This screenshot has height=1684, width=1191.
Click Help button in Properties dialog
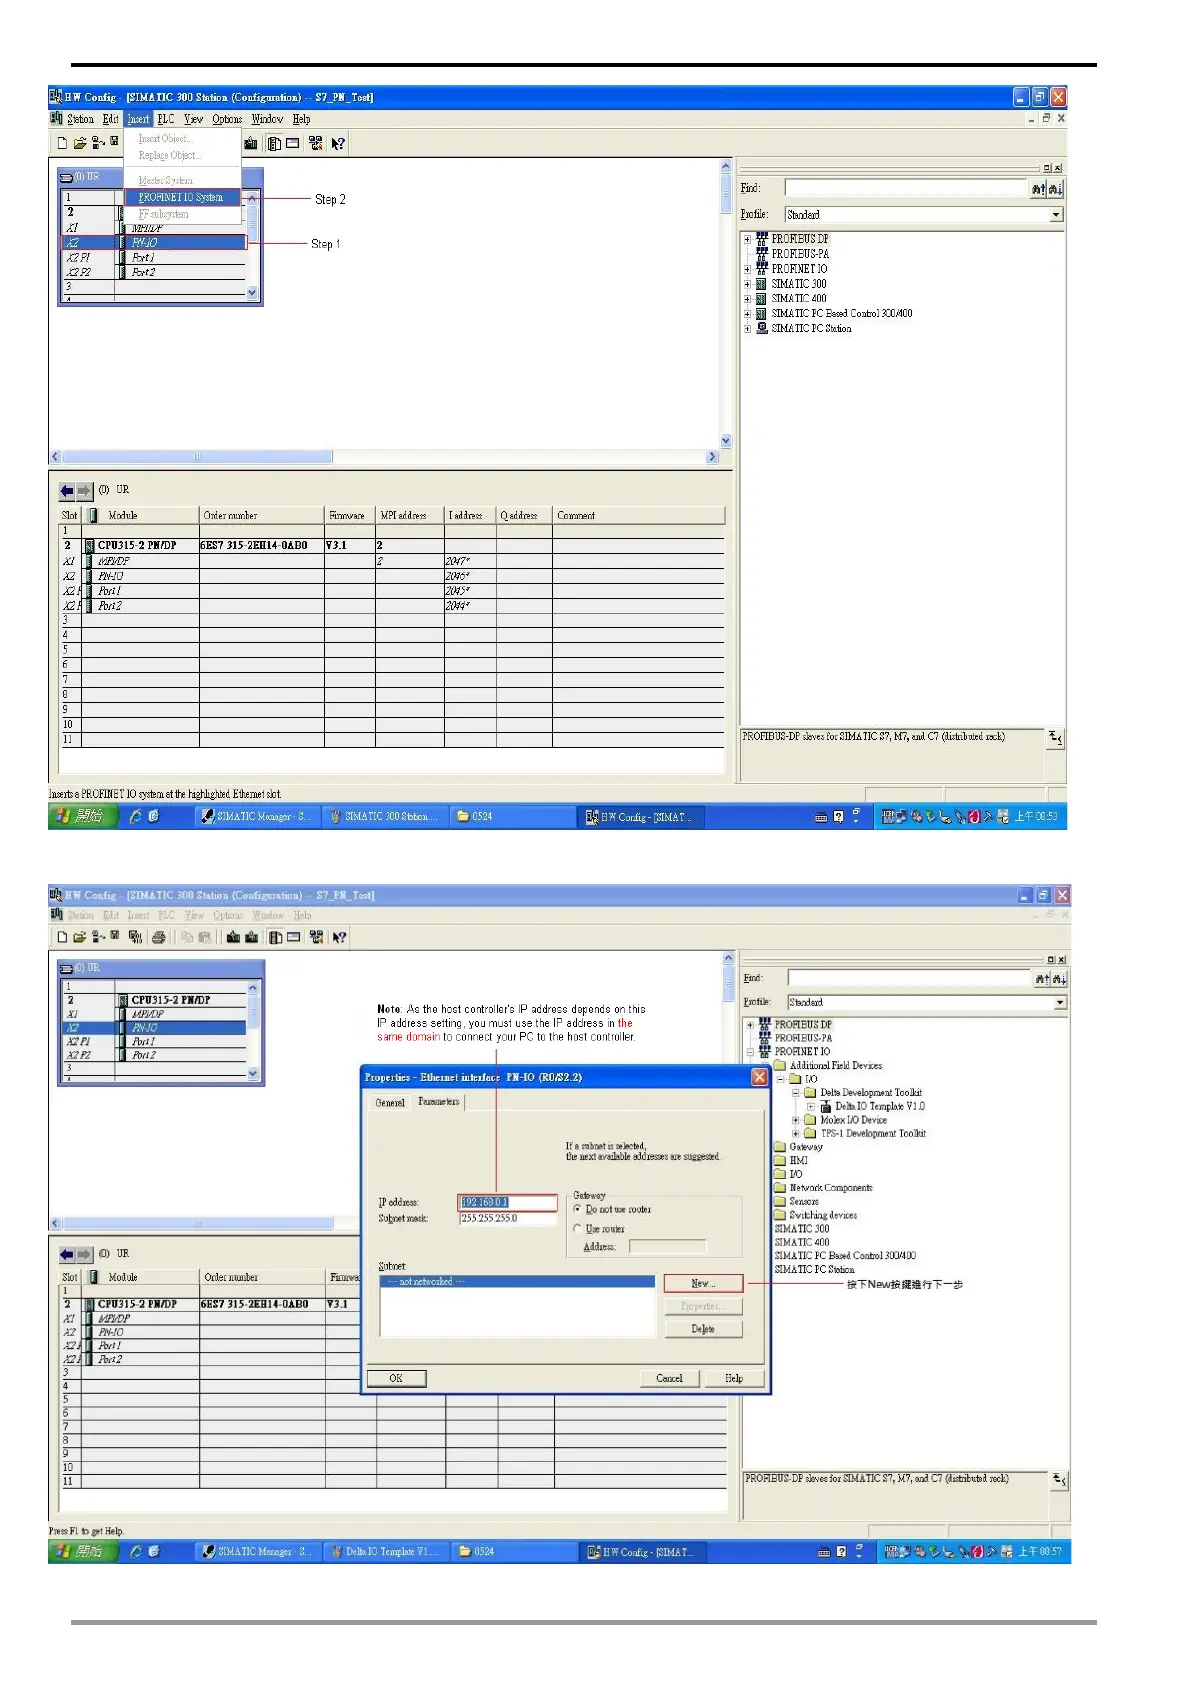click(x=734, y=1378)
